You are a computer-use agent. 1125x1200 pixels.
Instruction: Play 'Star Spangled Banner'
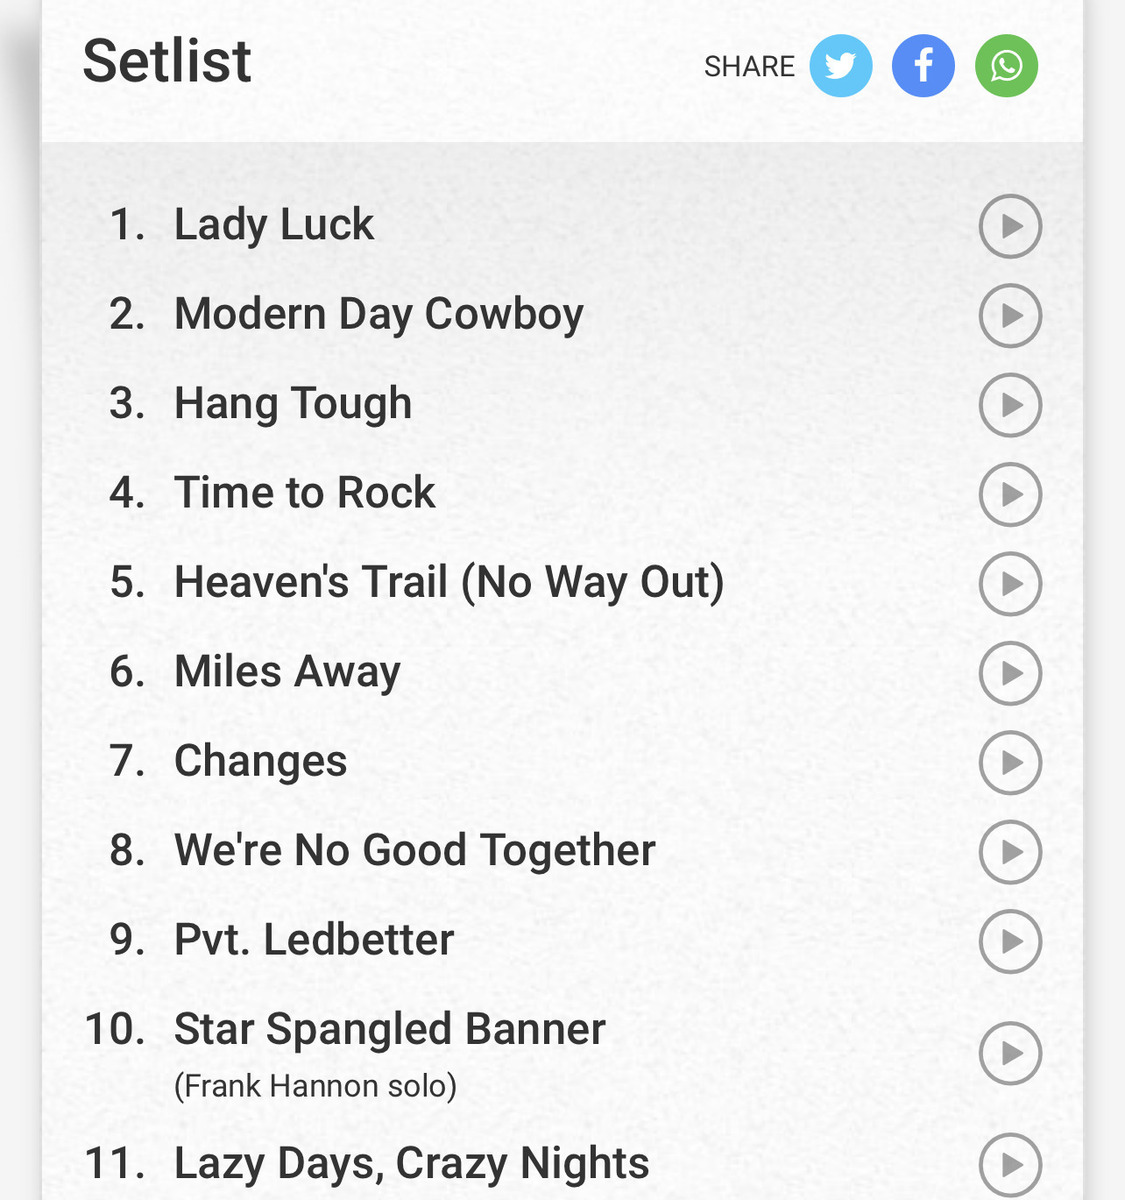click(1009, 1052)
